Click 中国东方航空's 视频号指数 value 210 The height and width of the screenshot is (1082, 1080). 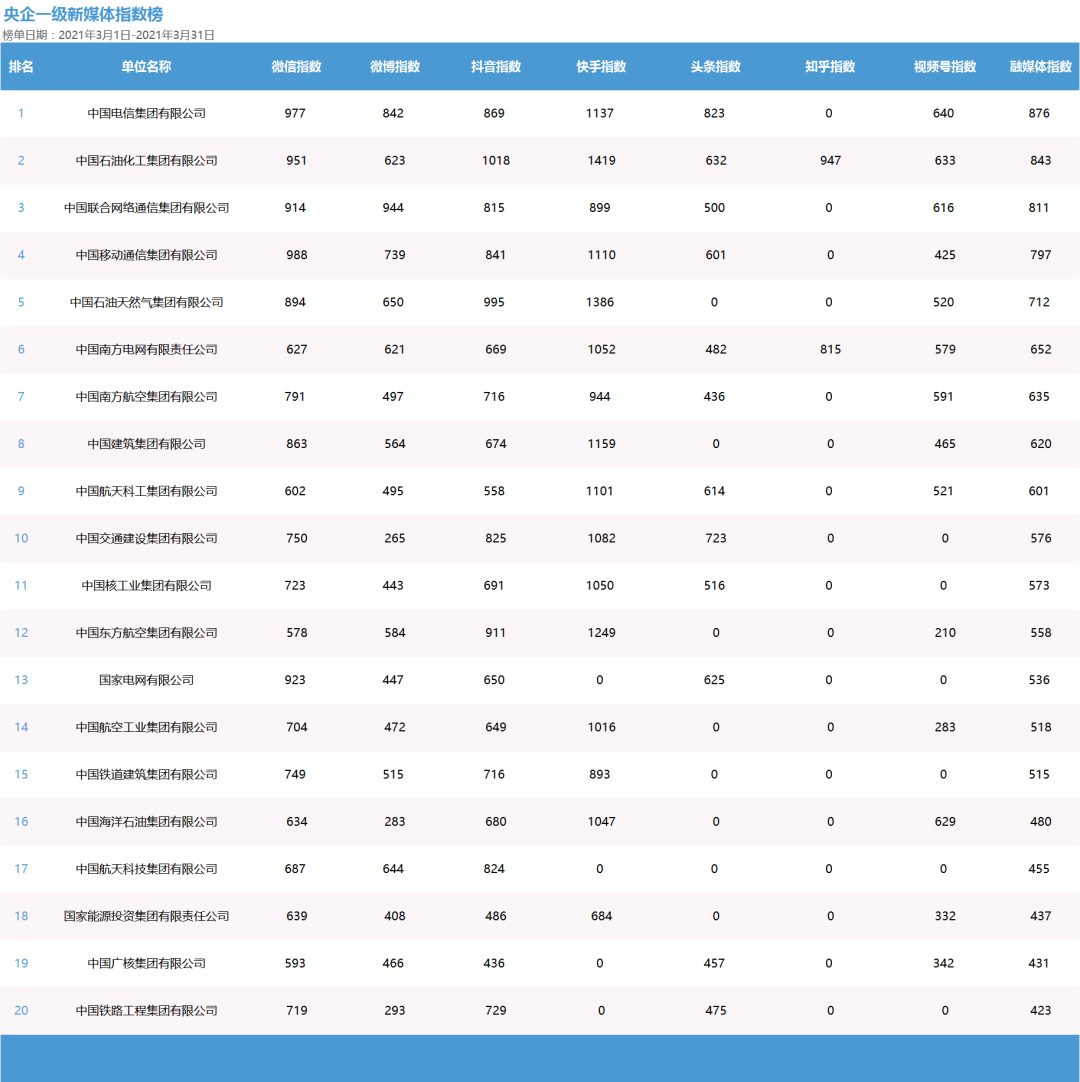pyautogui.click(x=945, y=633)
